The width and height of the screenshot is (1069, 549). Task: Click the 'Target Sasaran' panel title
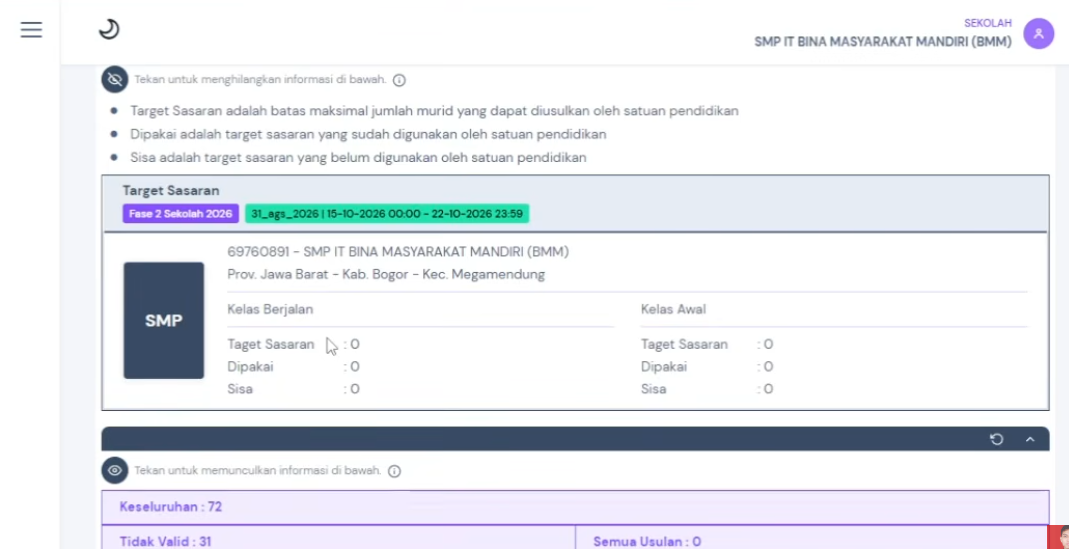[x=171, y=191]
